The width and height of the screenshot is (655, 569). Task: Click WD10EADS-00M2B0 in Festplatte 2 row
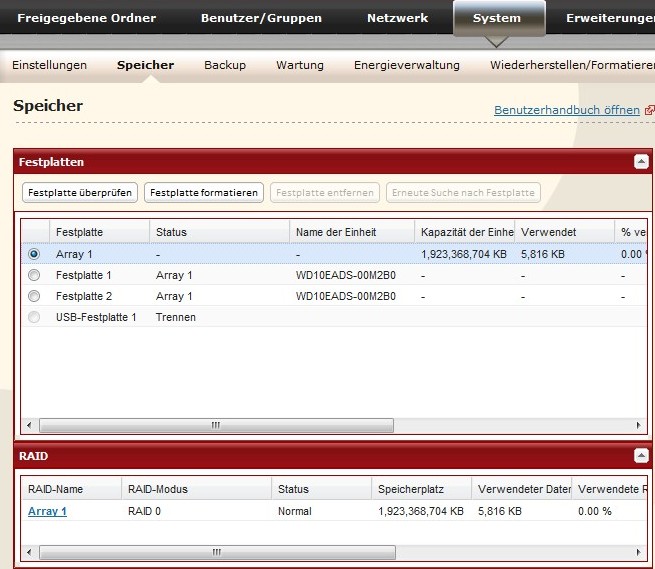pyautogui.click(x=345, y=296)
